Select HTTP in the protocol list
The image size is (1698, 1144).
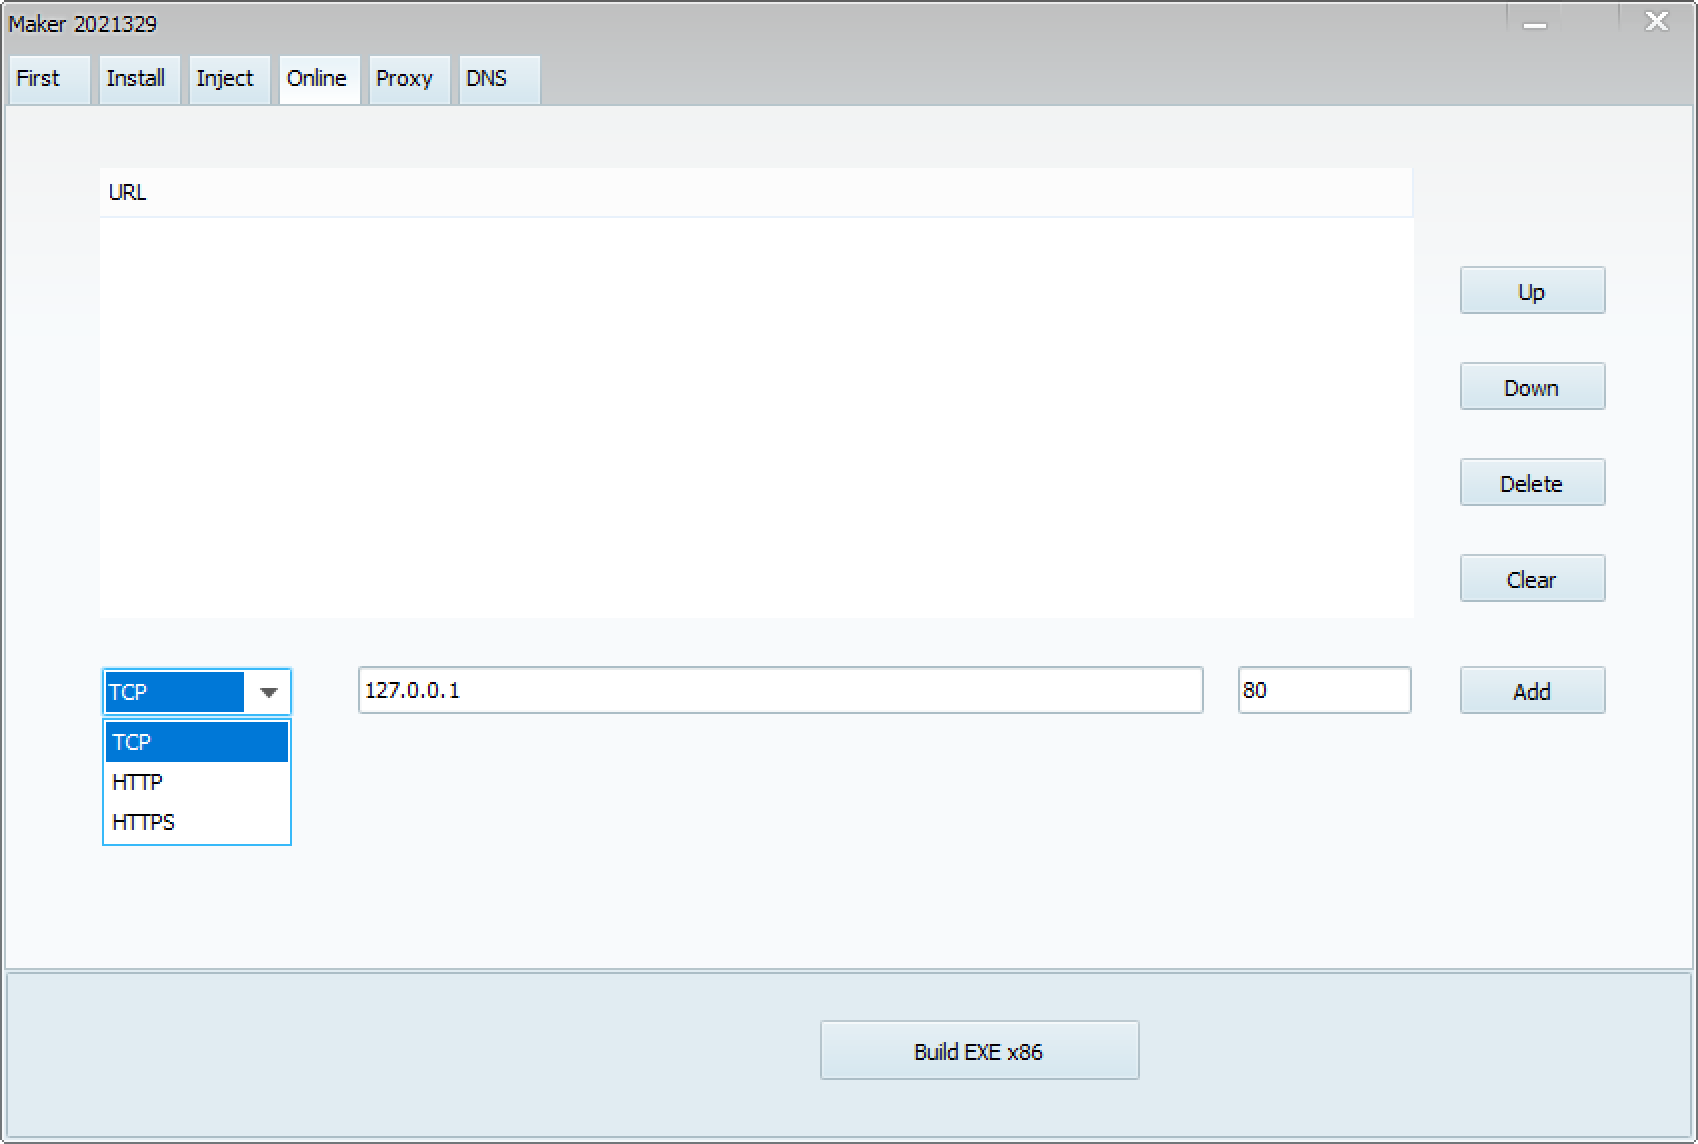click(x=196, y=782)
